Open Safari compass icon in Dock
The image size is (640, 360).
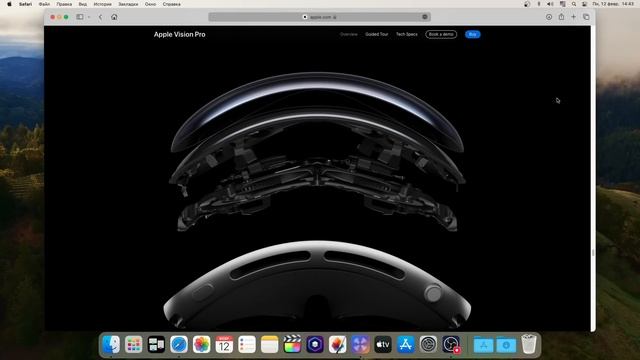point(179,344)
